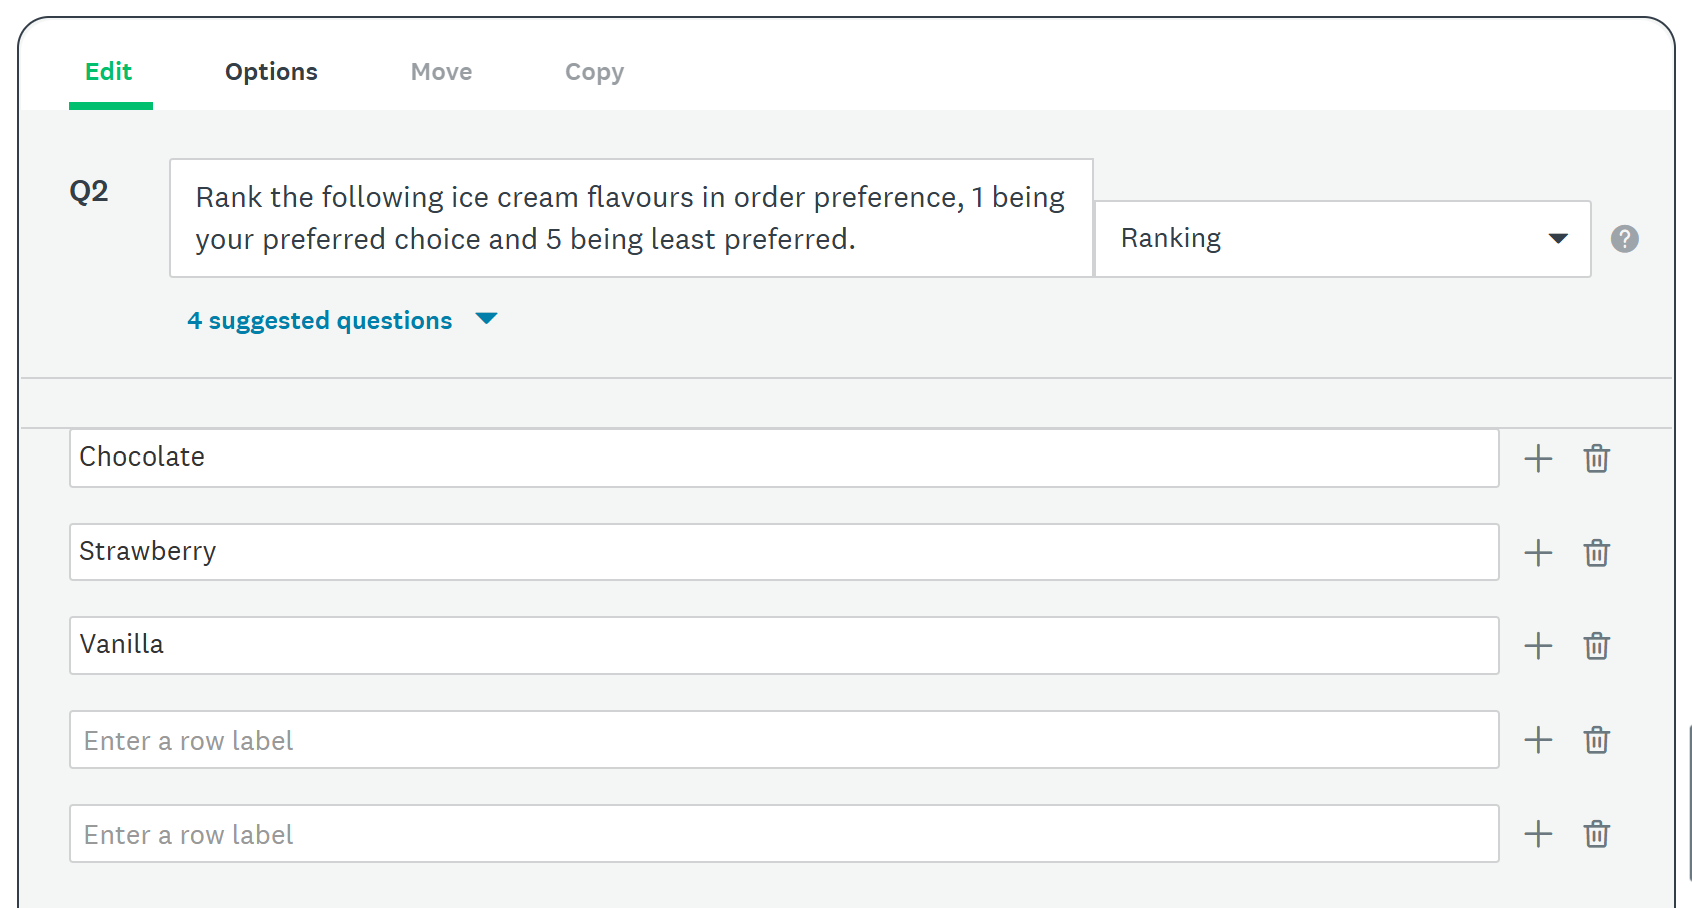Image resolution: width=1692 pixels, height=908 pixels.
Task: Click the question type help icon
Action: 1624,239
